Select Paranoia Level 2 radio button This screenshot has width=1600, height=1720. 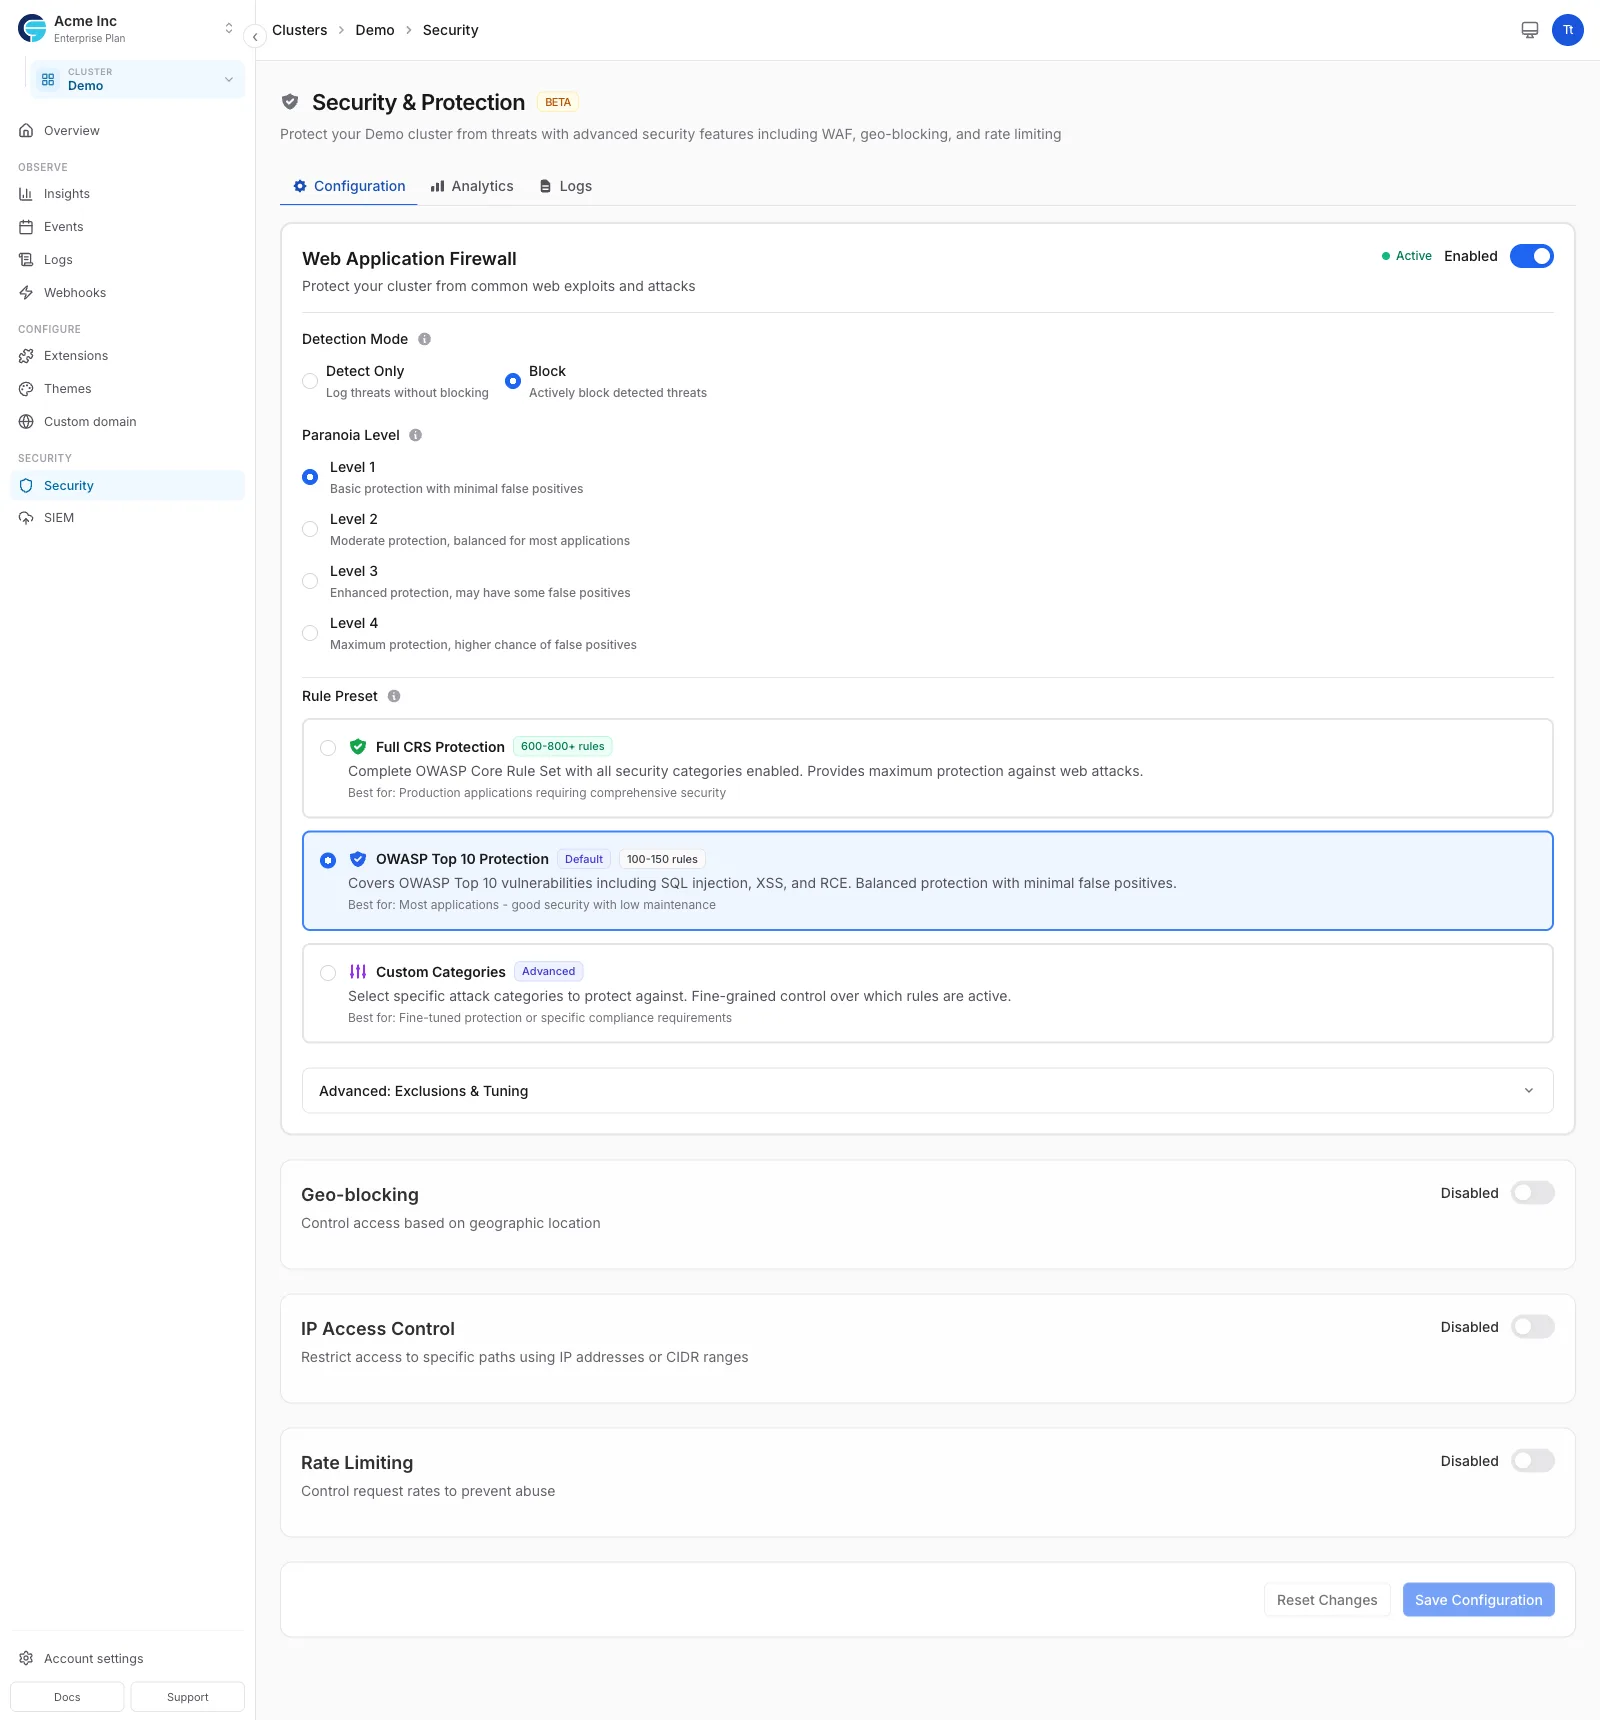pyautogui.click(x=310, y=529)
